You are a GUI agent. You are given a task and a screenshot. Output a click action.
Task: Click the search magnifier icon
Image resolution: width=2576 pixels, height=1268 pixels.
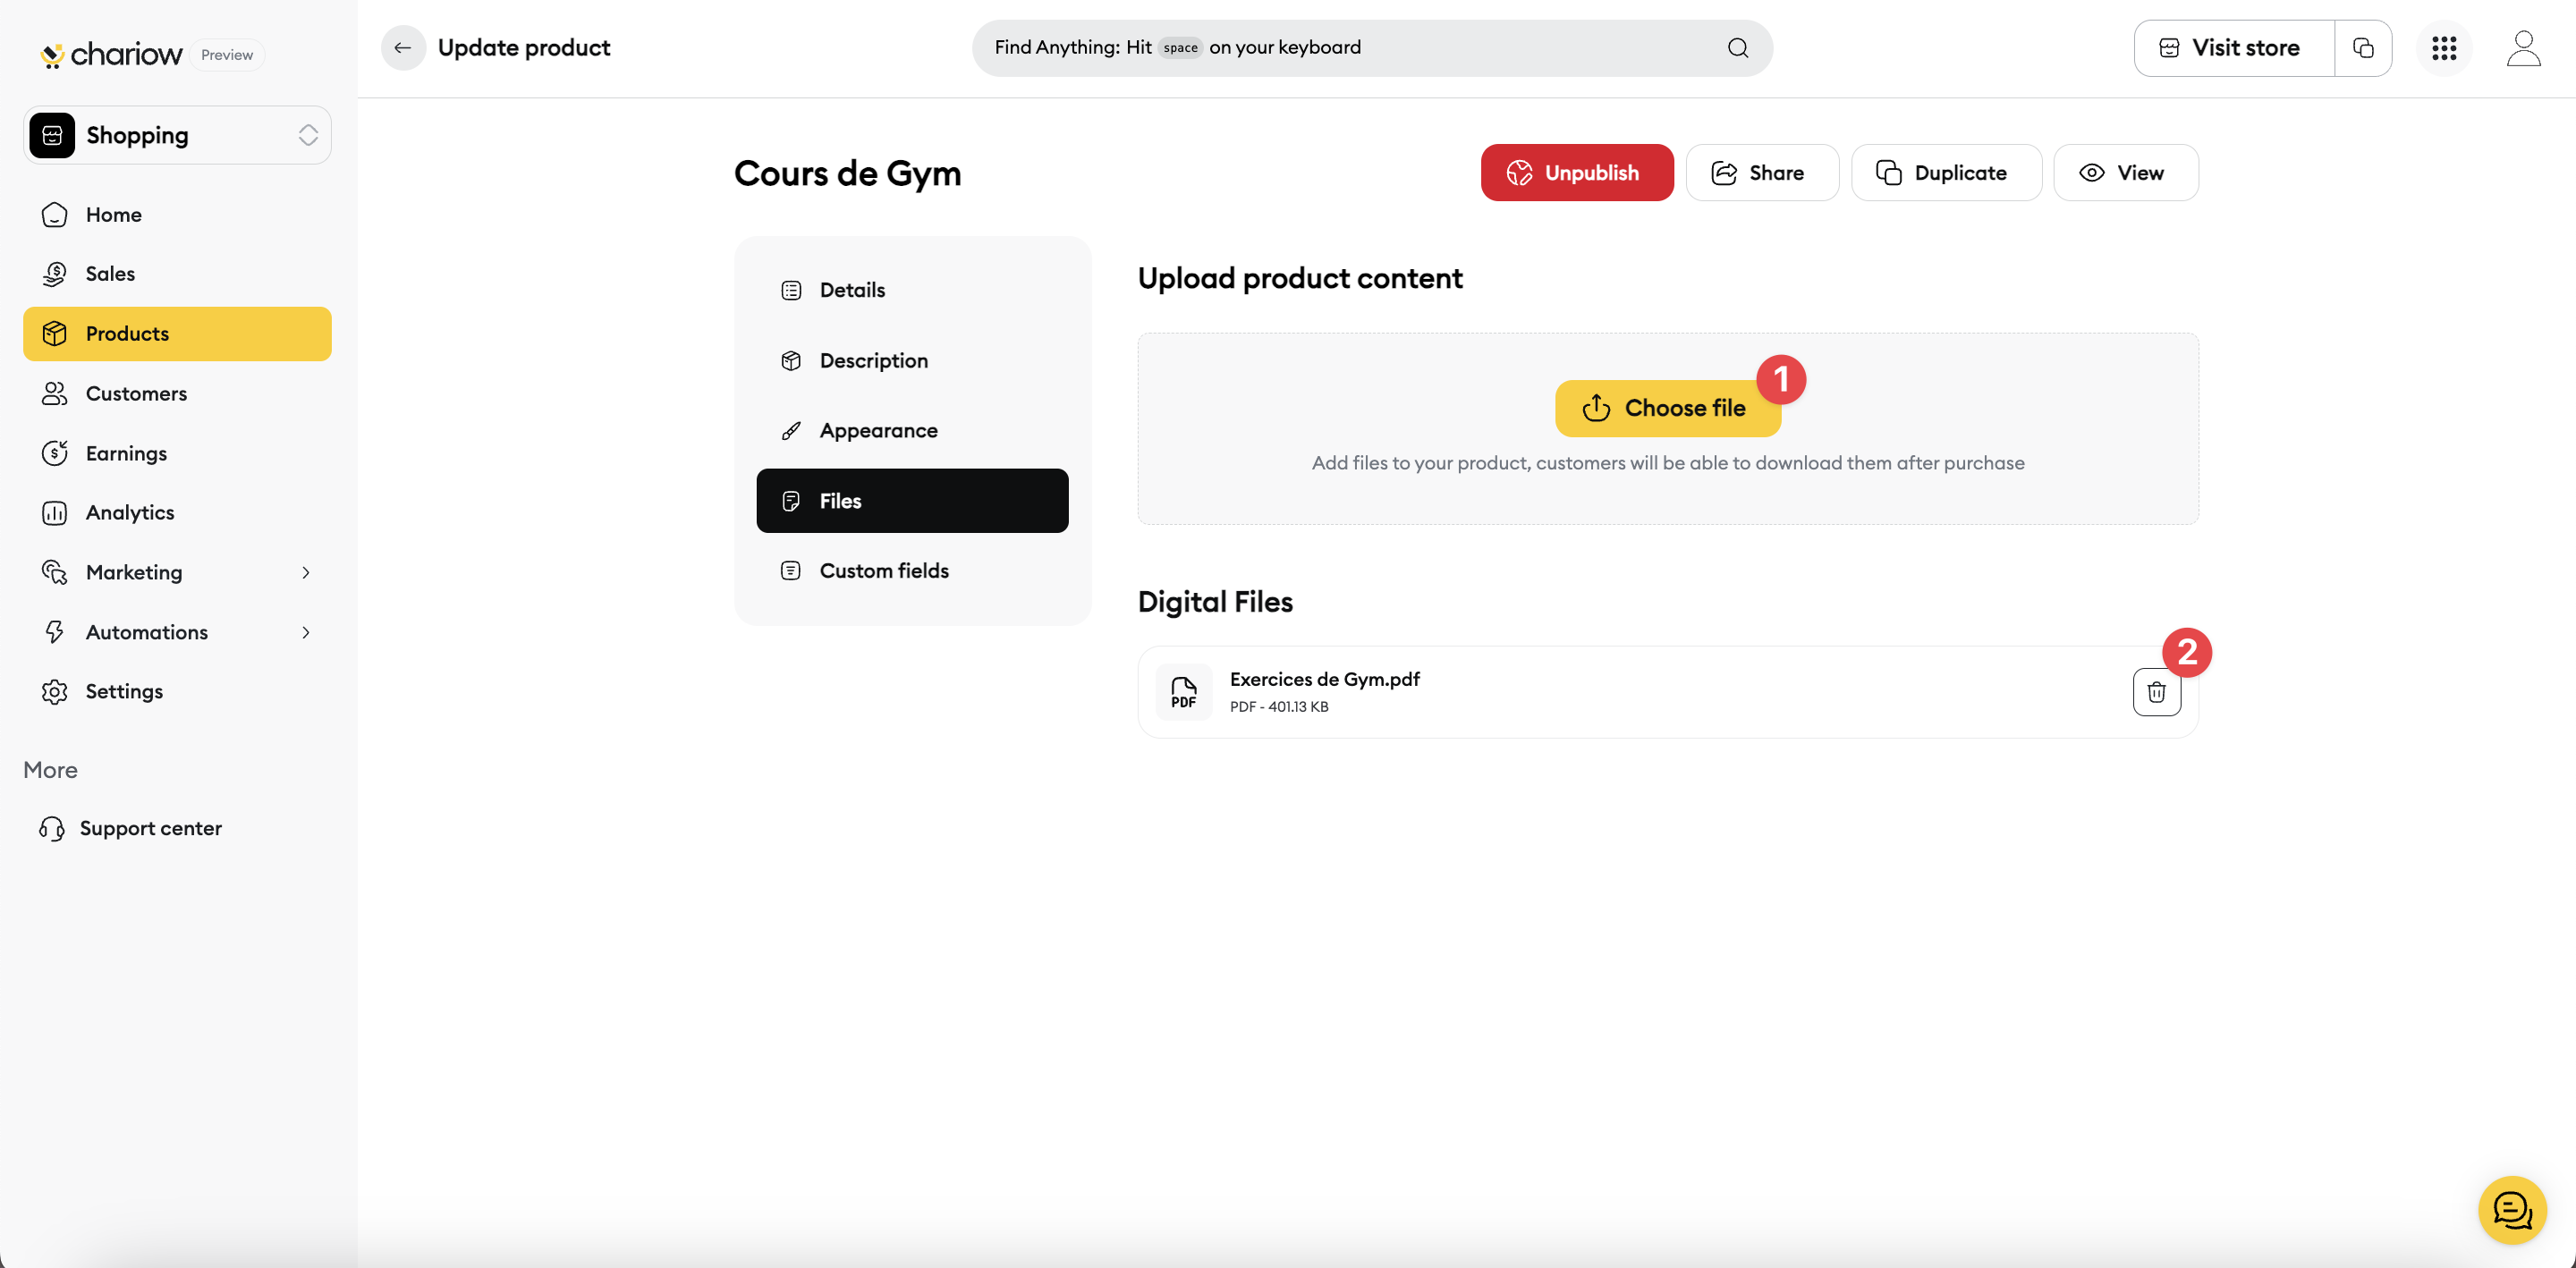click(x=1738, y=48)
